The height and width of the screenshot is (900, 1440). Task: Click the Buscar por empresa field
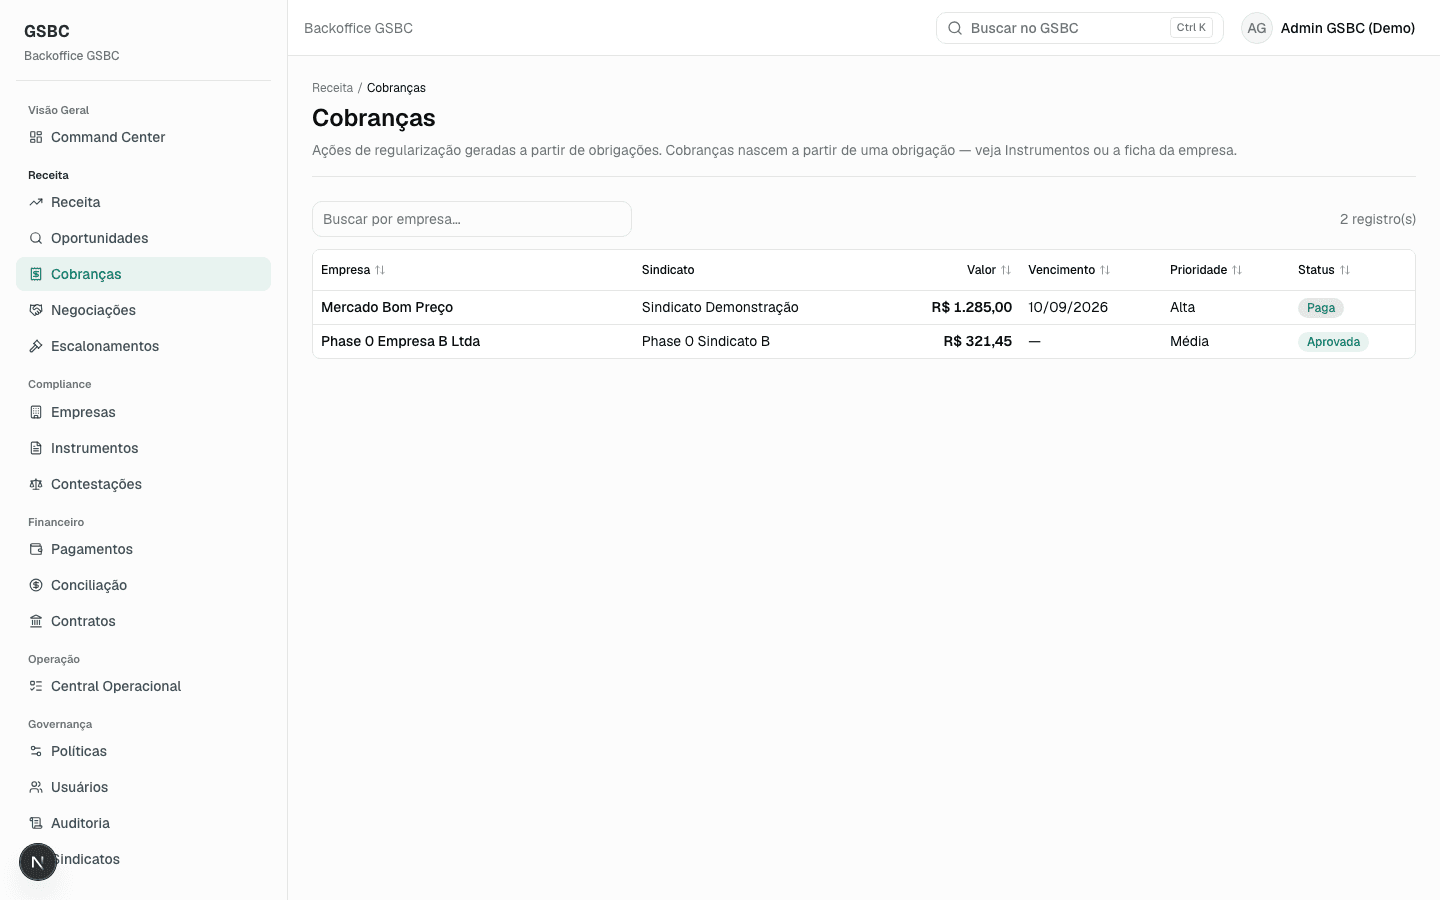pyautogui.click(x=472, y=219)
